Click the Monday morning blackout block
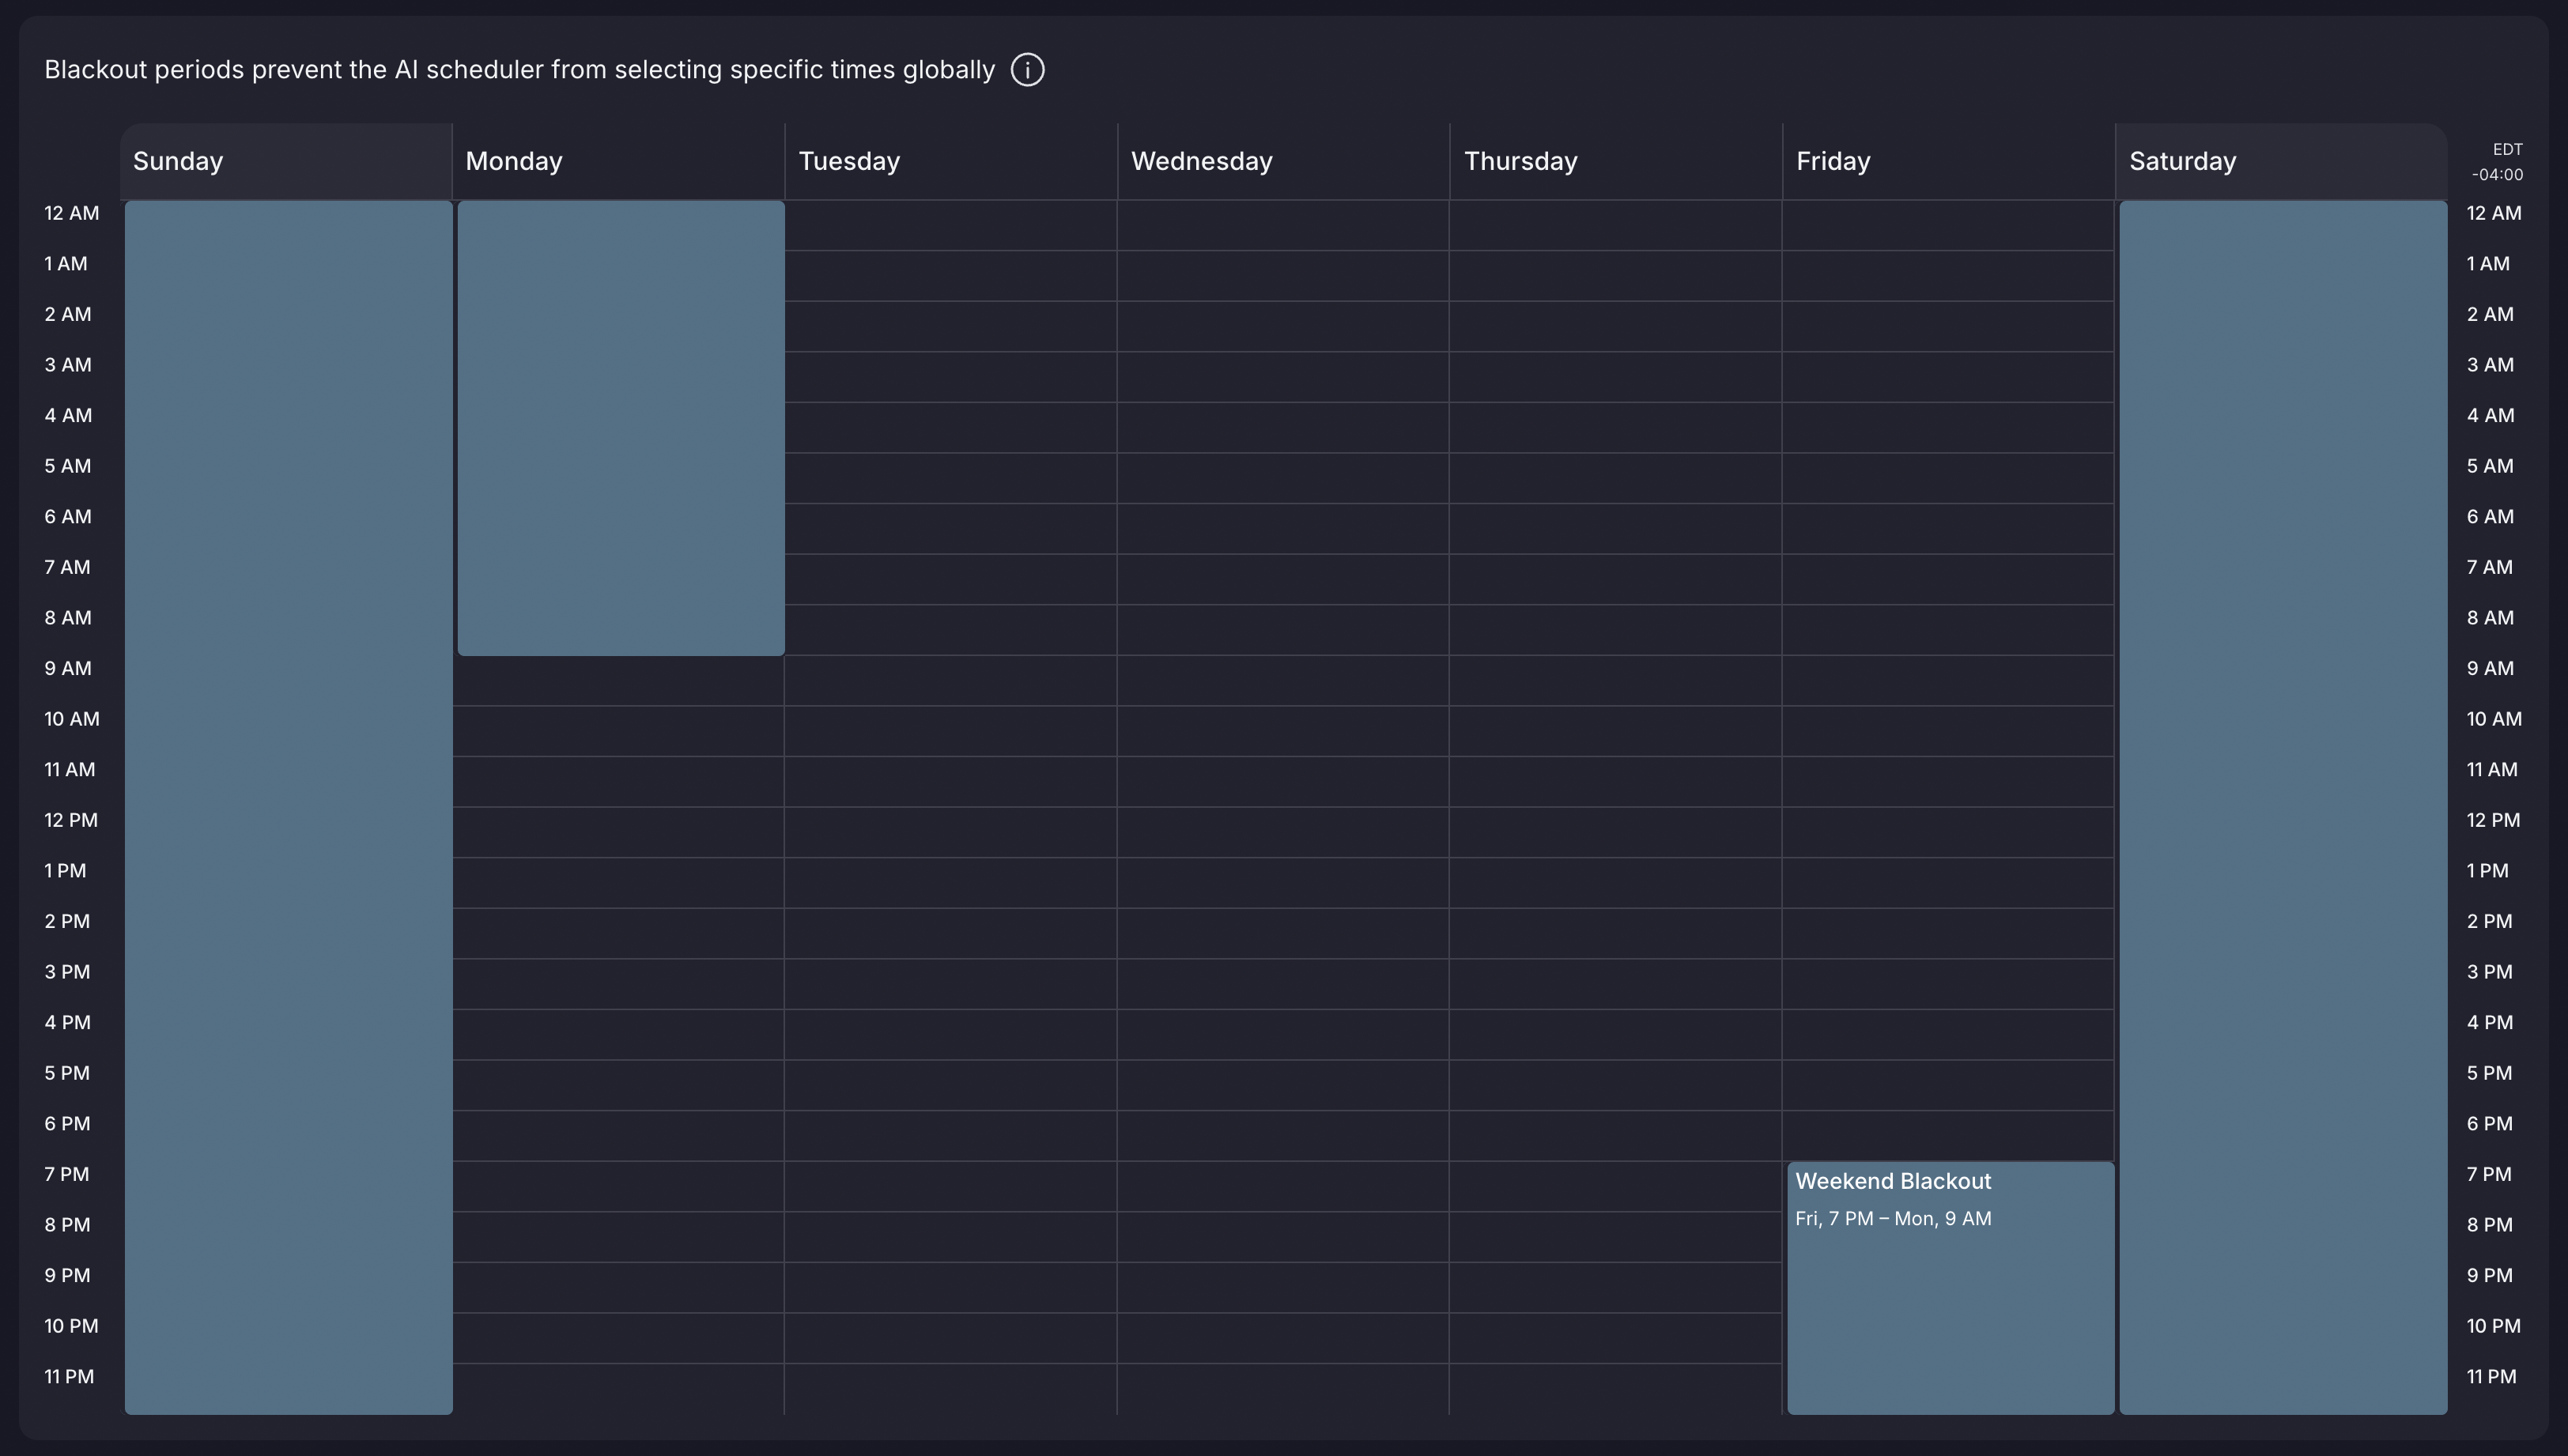The height and width of the screenshot is (1456, 2568). [620, 428]
